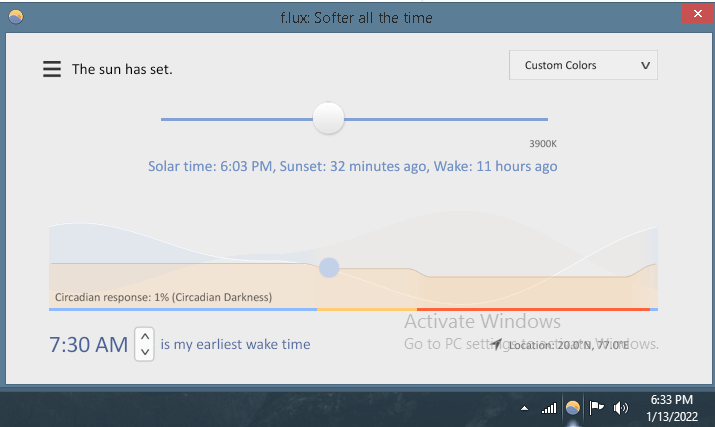This screenshot has width=715, height=427.
Task: Click the red segment of timeline bar
Action: [533, 310]
